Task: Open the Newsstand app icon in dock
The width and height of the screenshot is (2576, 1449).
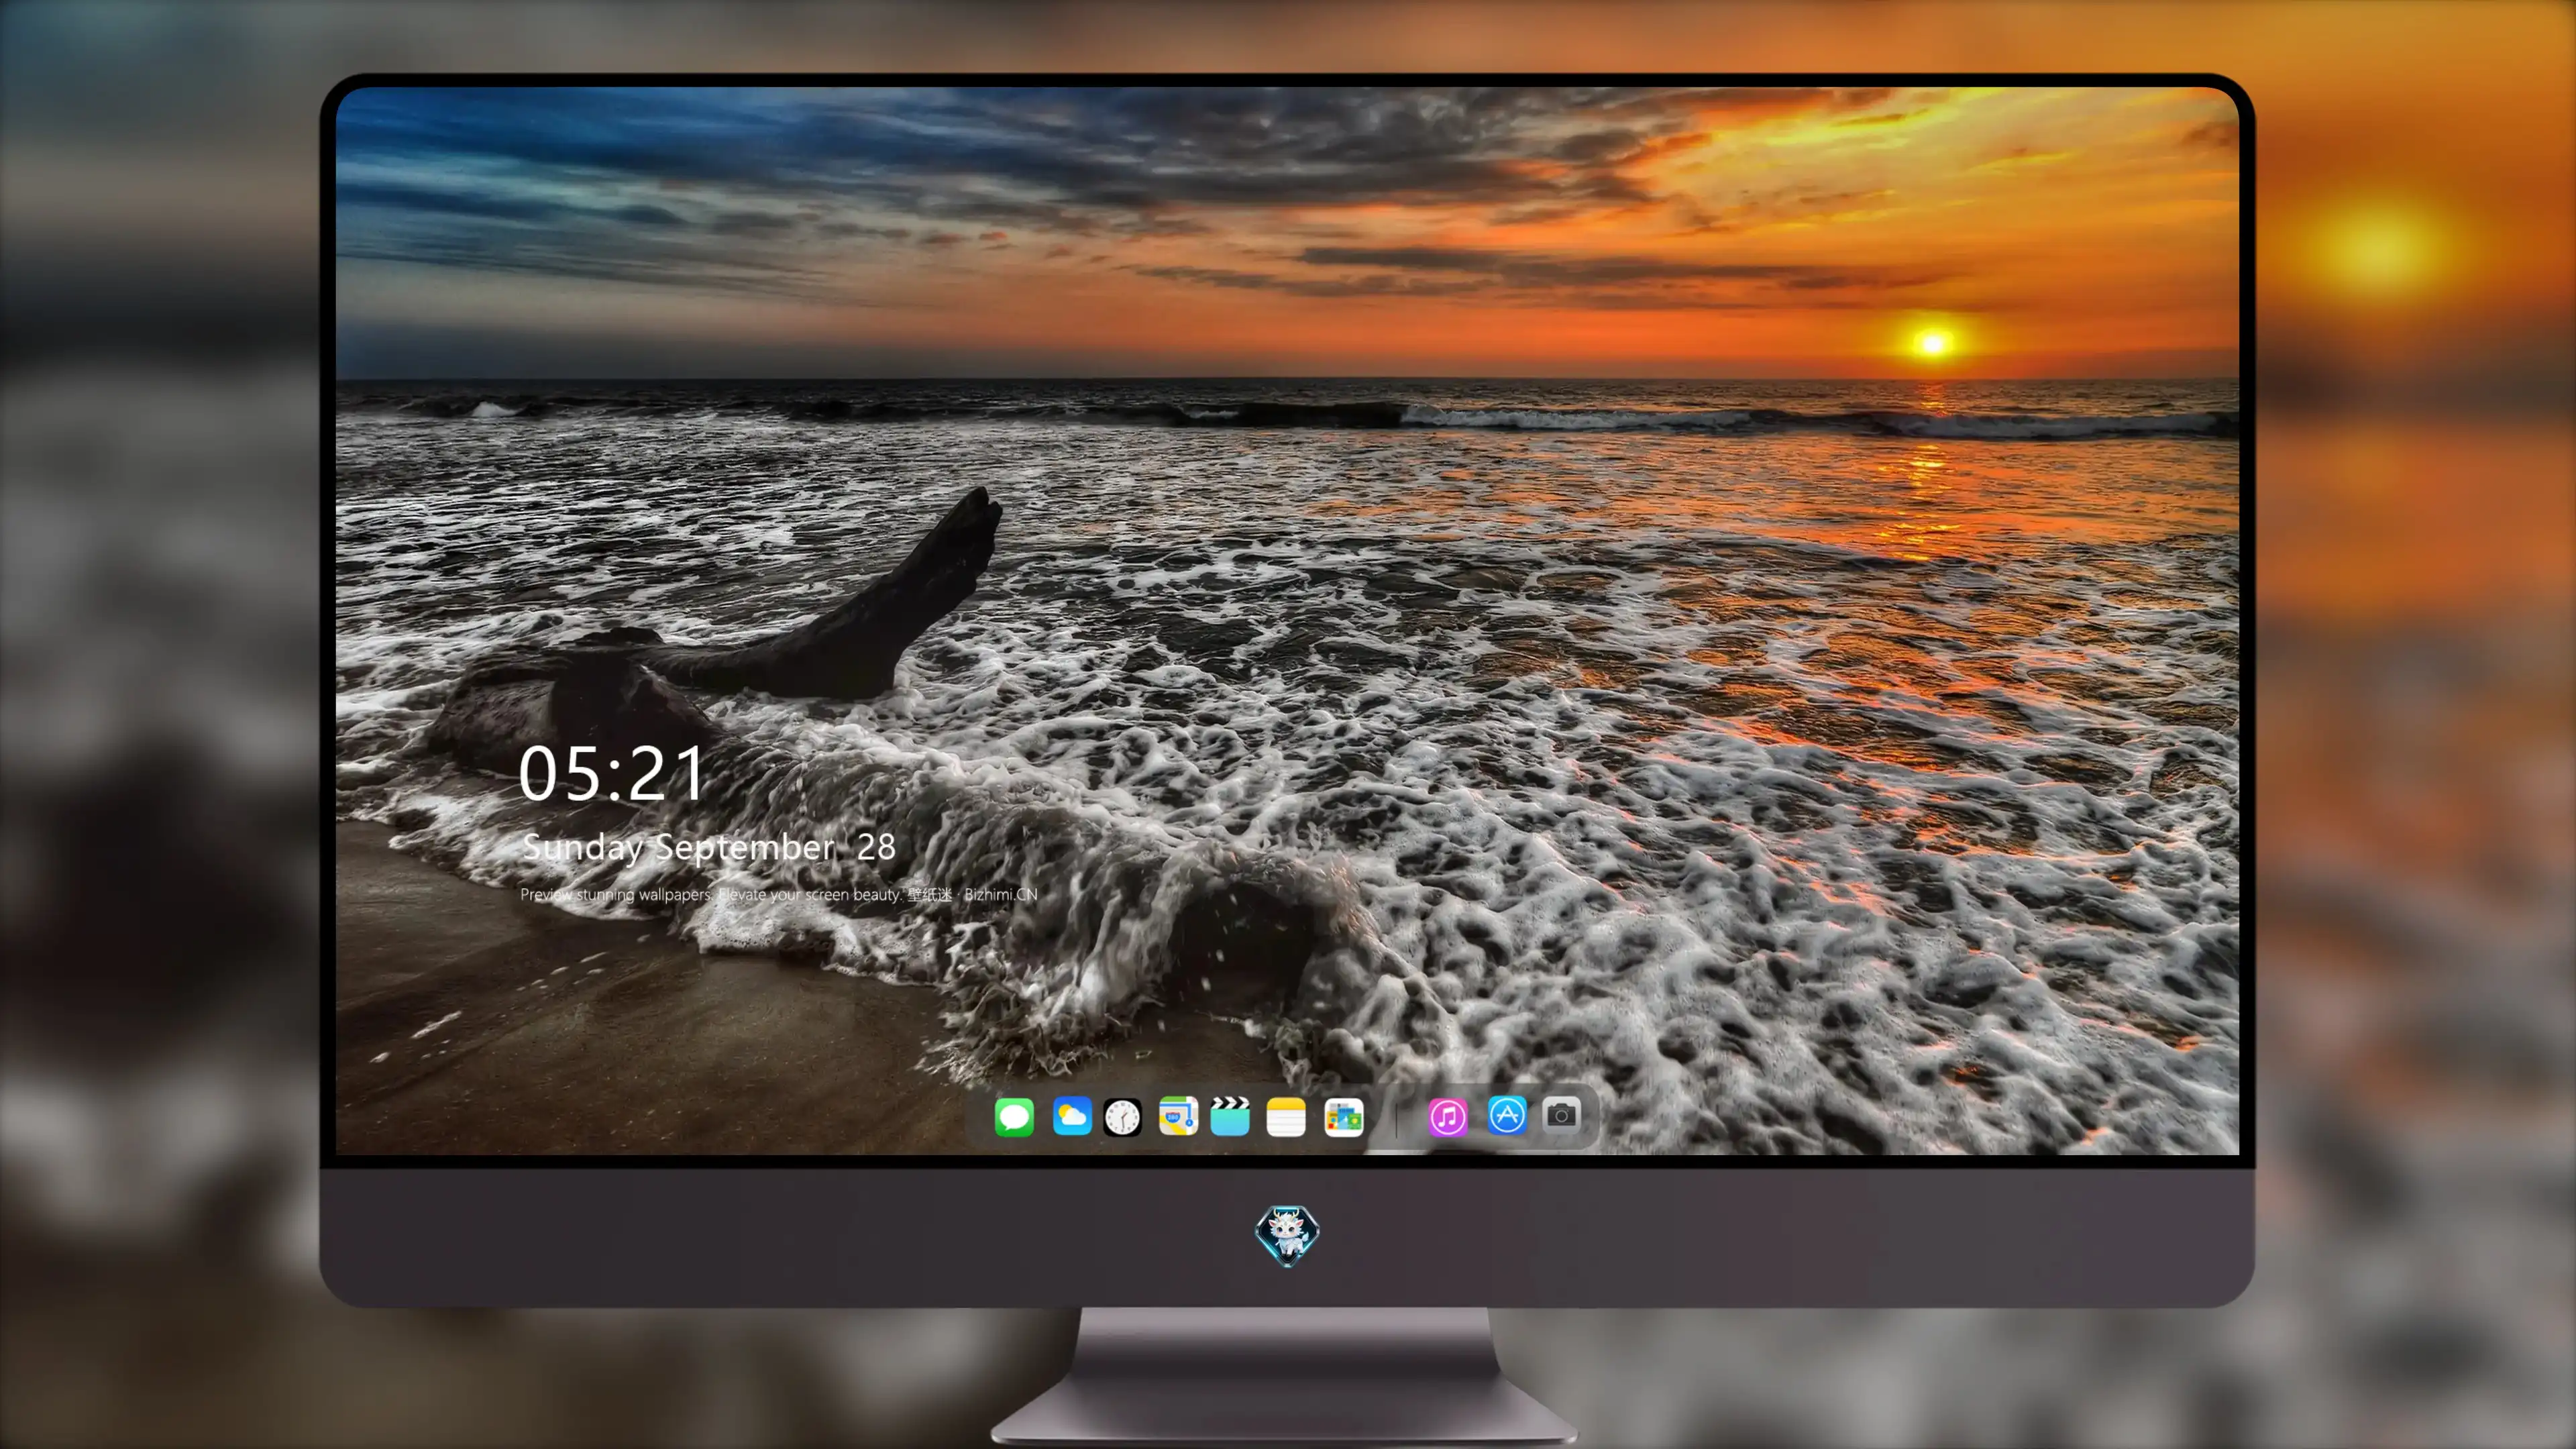Action: point(1343,1117)
